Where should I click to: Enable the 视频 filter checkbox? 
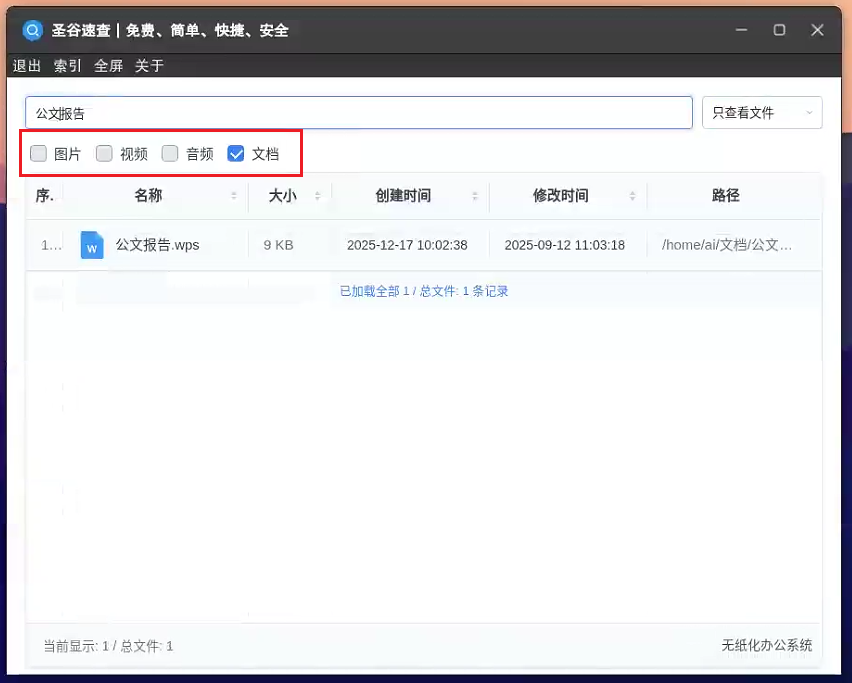coord(105,154)
